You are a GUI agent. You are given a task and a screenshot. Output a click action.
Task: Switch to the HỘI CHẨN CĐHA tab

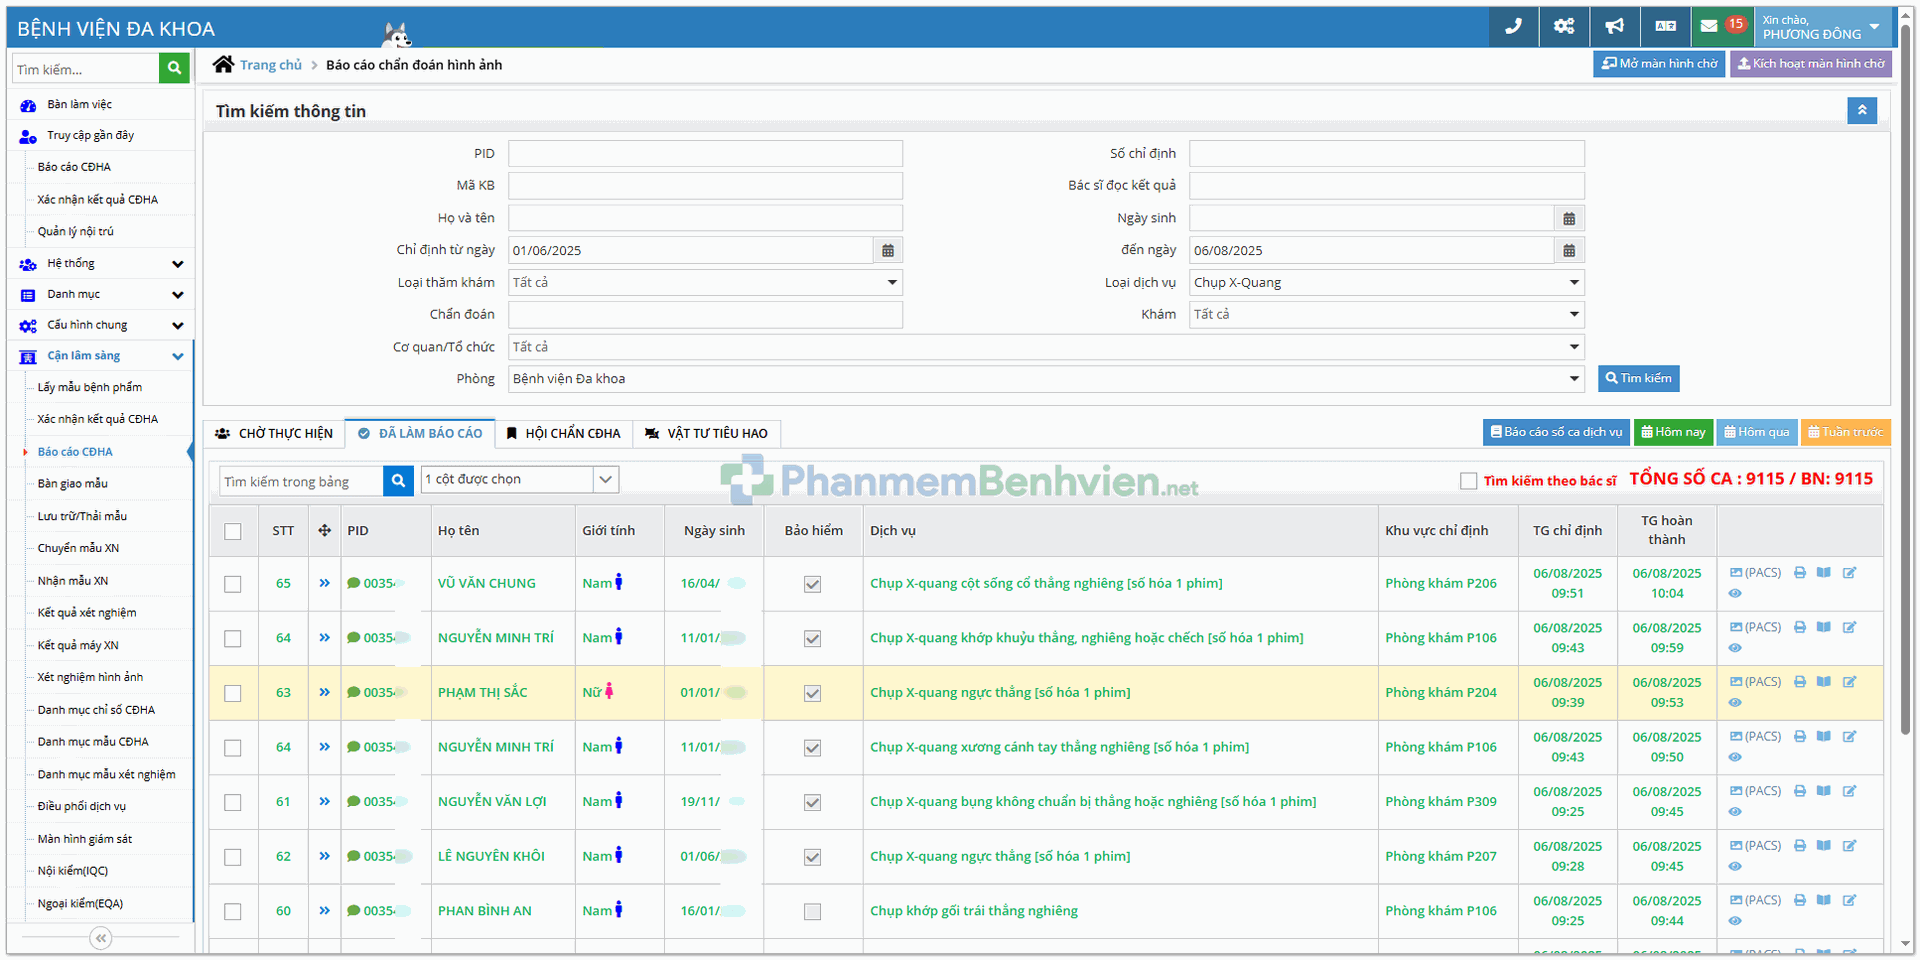tap(564, 433)
